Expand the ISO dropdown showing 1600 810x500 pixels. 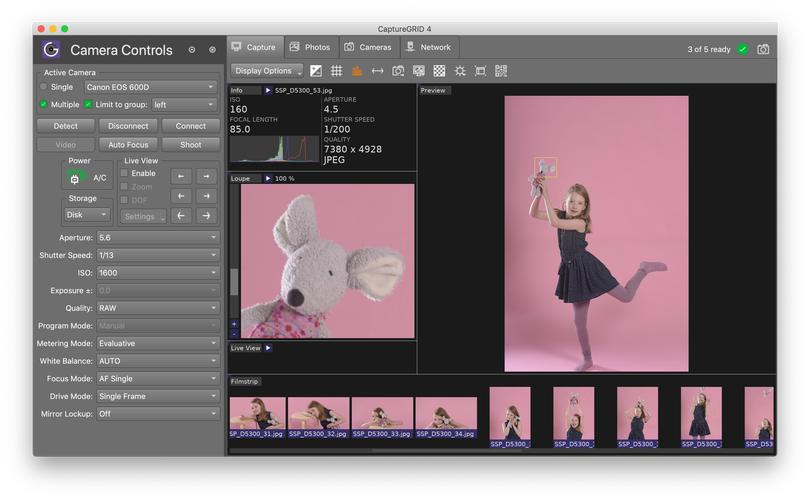pos(157,273)
